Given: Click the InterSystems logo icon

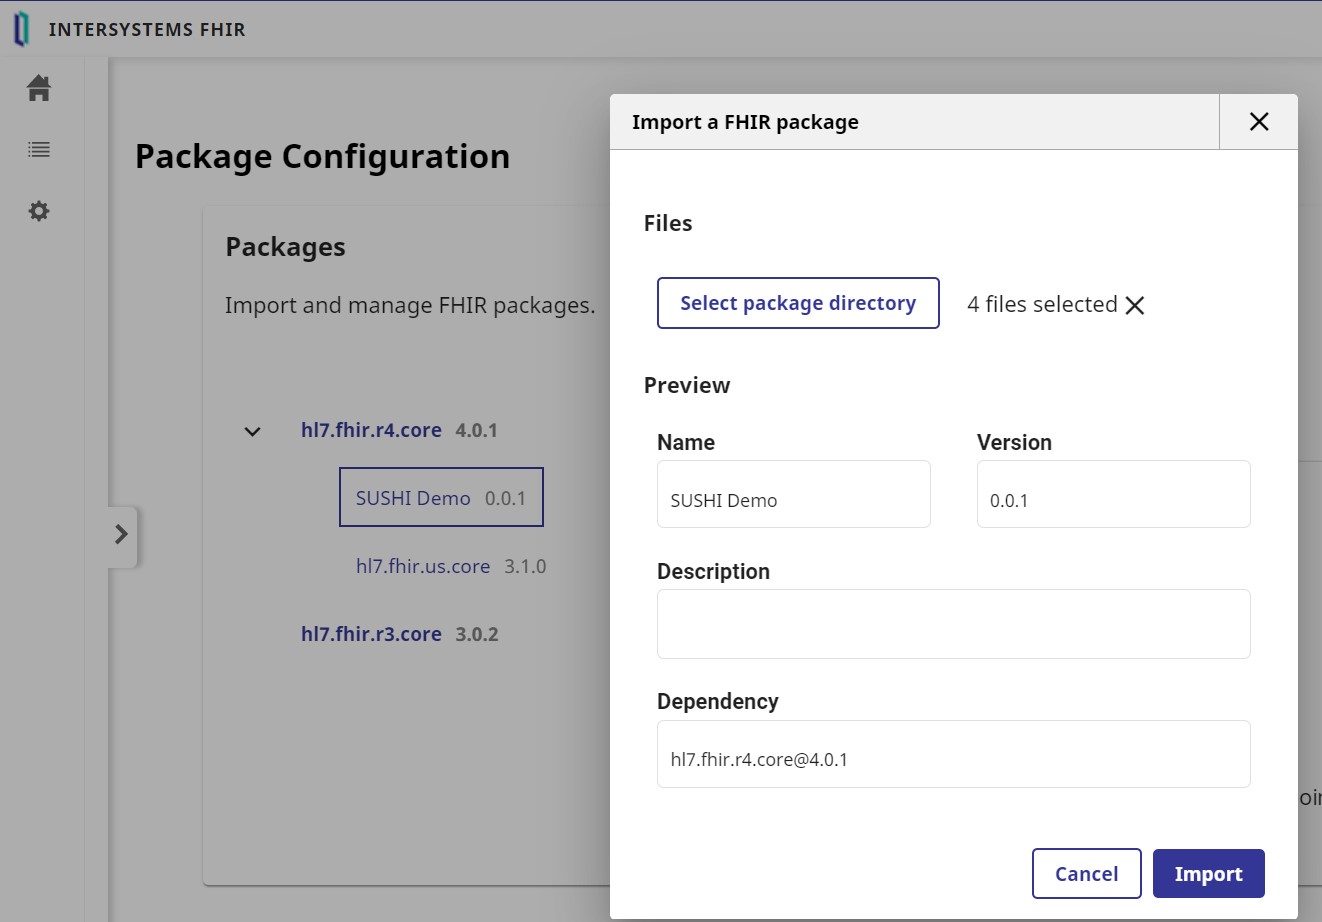Looking at the screenshot, I should tap(21, 30).
